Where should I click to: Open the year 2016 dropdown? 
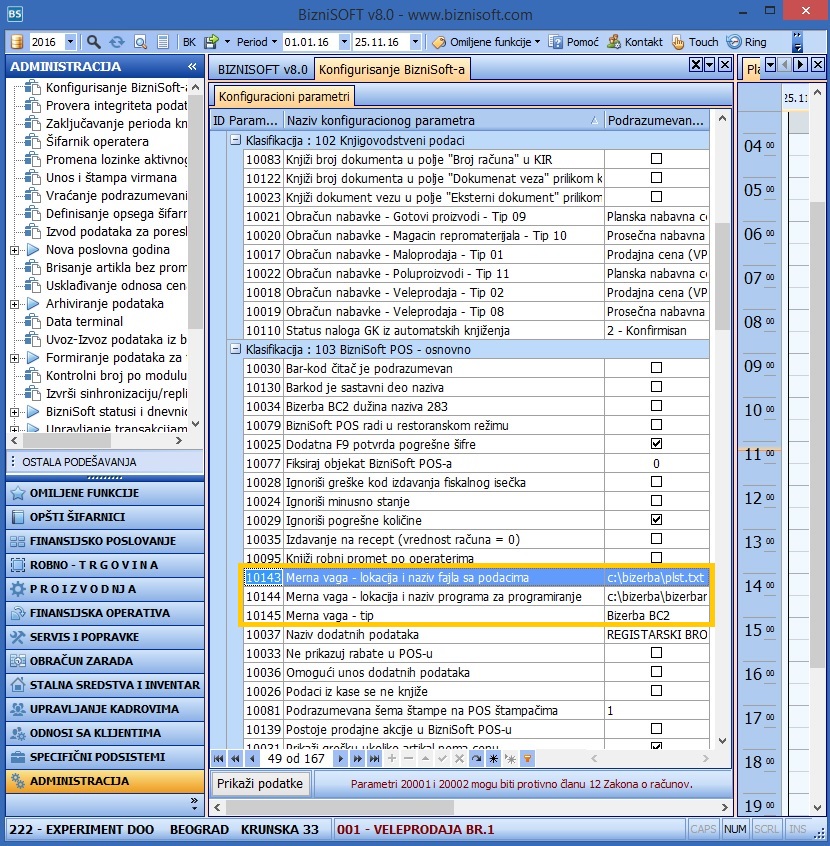(x=70, y=42)
